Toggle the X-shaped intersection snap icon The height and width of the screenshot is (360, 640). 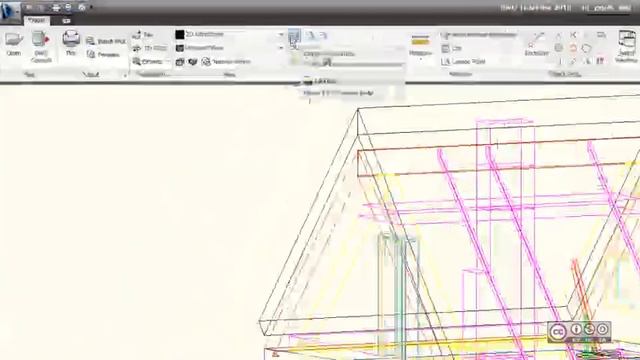[x=573, y=35]
